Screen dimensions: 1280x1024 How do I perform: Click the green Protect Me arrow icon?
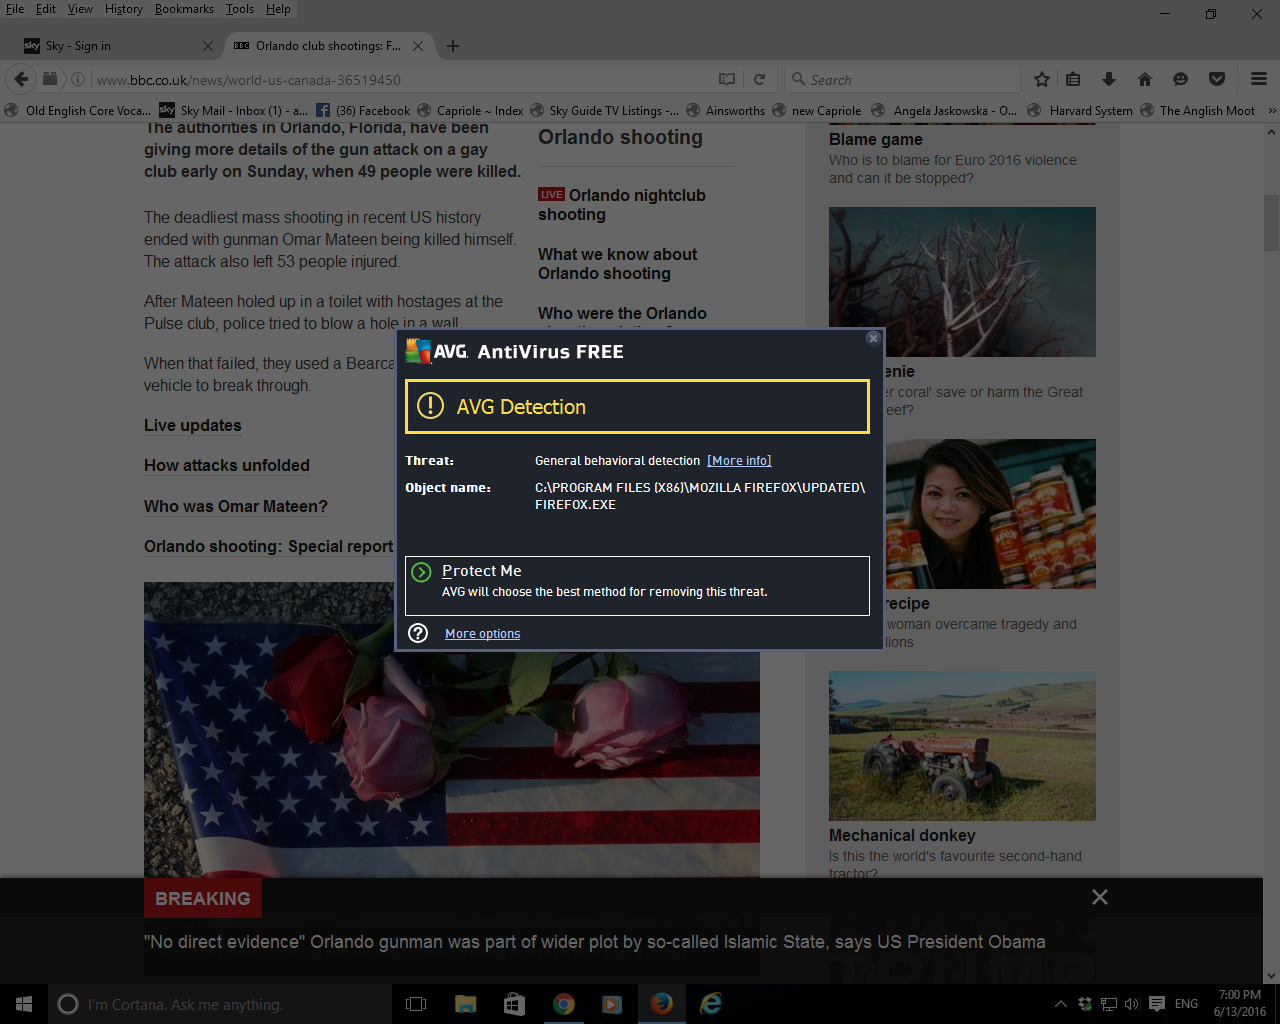tap(422, 572)
